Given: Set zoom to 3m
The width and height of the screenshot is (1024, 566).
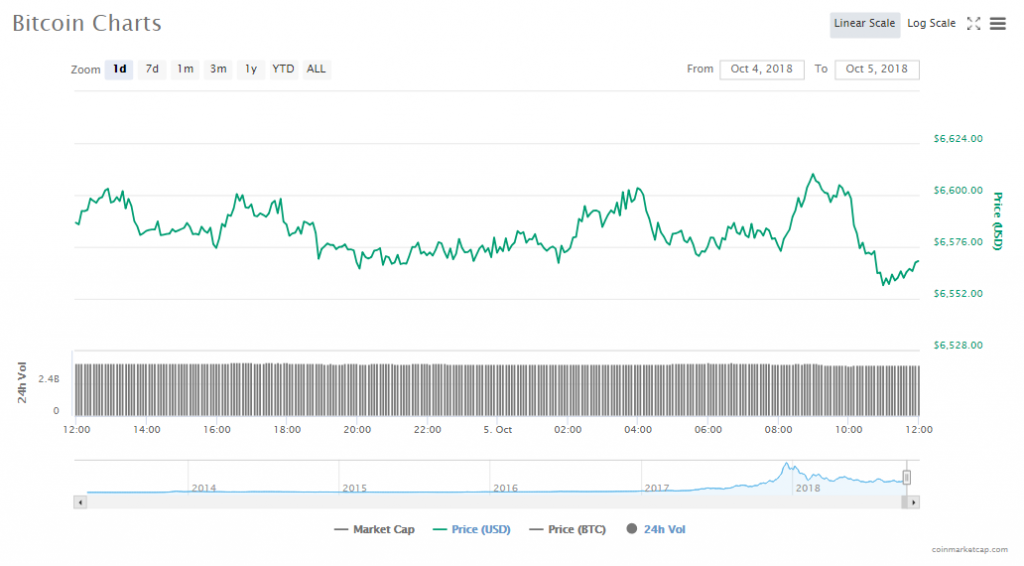Looking at the screenshot, I should [x=218, y=69].
